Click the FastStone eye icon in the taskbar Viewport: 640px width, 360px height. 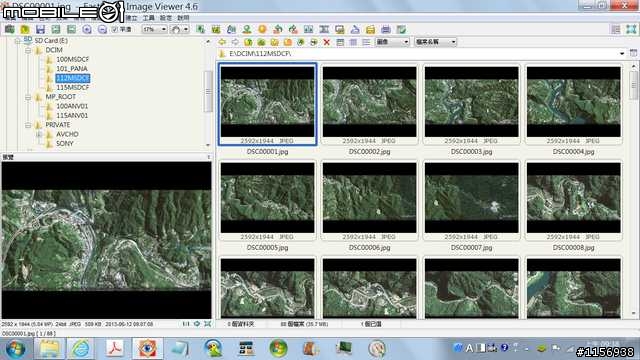pos(147,349)
